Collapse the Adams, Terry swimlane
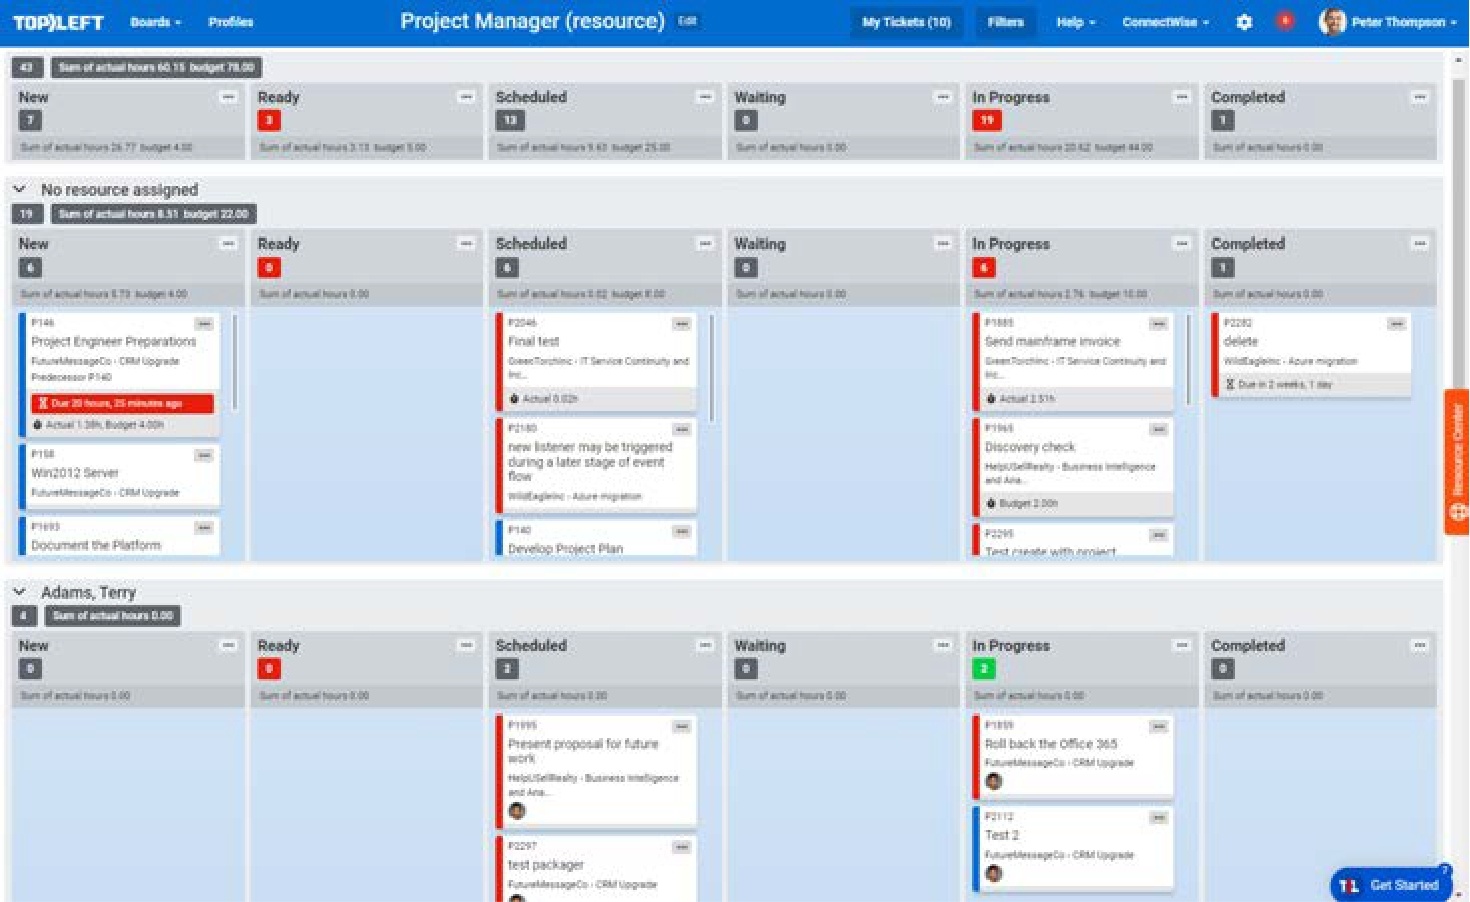1470x902 pixels. [20, 592]
